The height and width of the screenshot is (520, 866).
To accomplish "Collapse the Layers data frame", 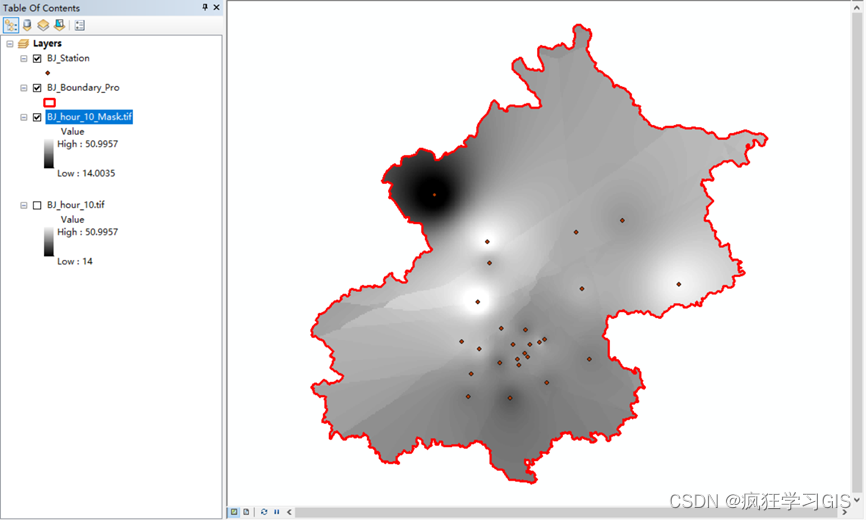I will pyautogui.click(x=10, y=44).
